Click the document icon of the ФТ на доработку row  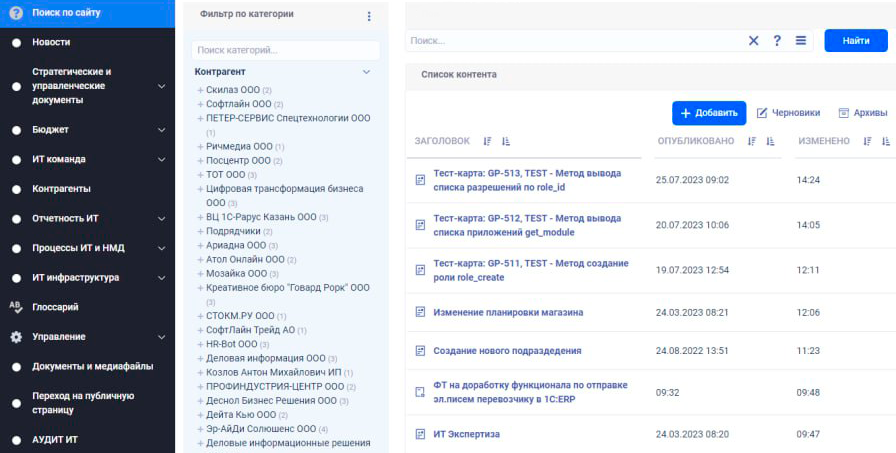(420, 392)
